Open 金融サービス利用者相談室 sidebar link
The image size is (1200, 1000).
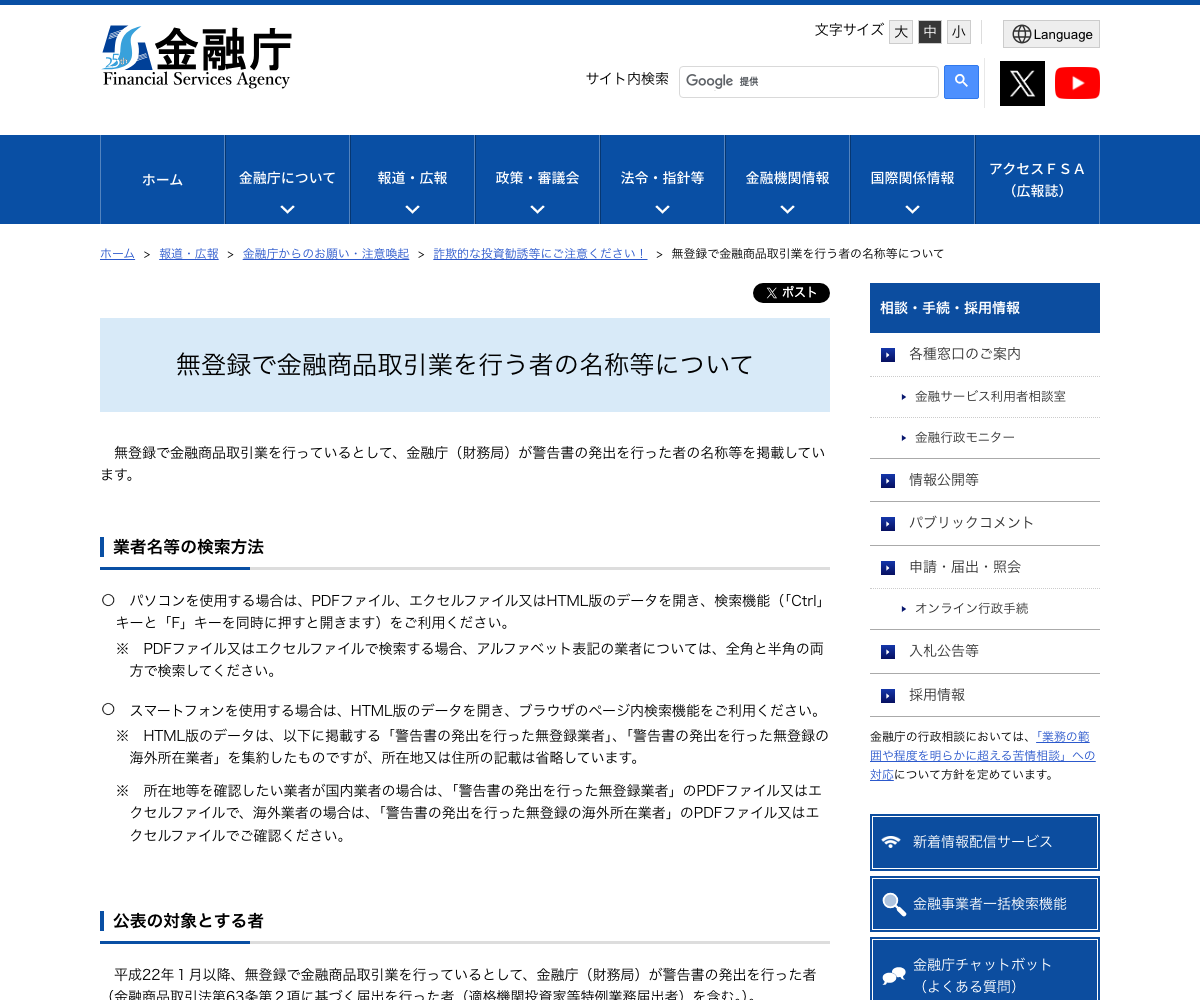click(x=990, y=397)
